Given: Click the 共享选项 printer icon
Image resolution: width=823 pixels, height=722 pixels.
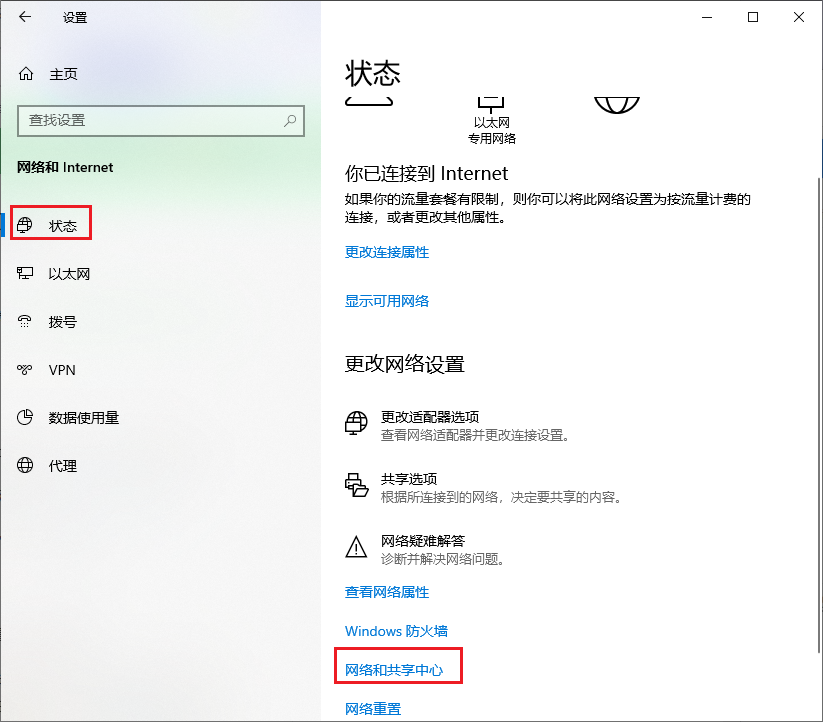Looking at the screenshot, I should click(x=356, y=485).
